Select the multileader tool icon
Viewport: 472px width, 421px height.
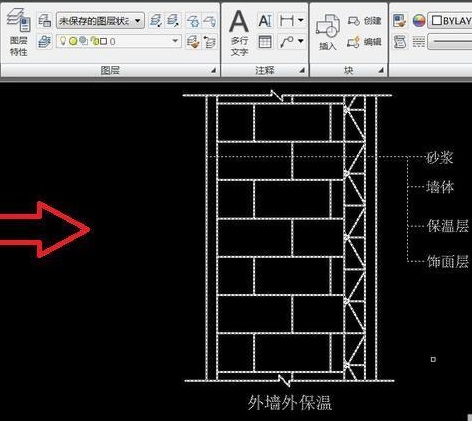(x=287, y=42)
